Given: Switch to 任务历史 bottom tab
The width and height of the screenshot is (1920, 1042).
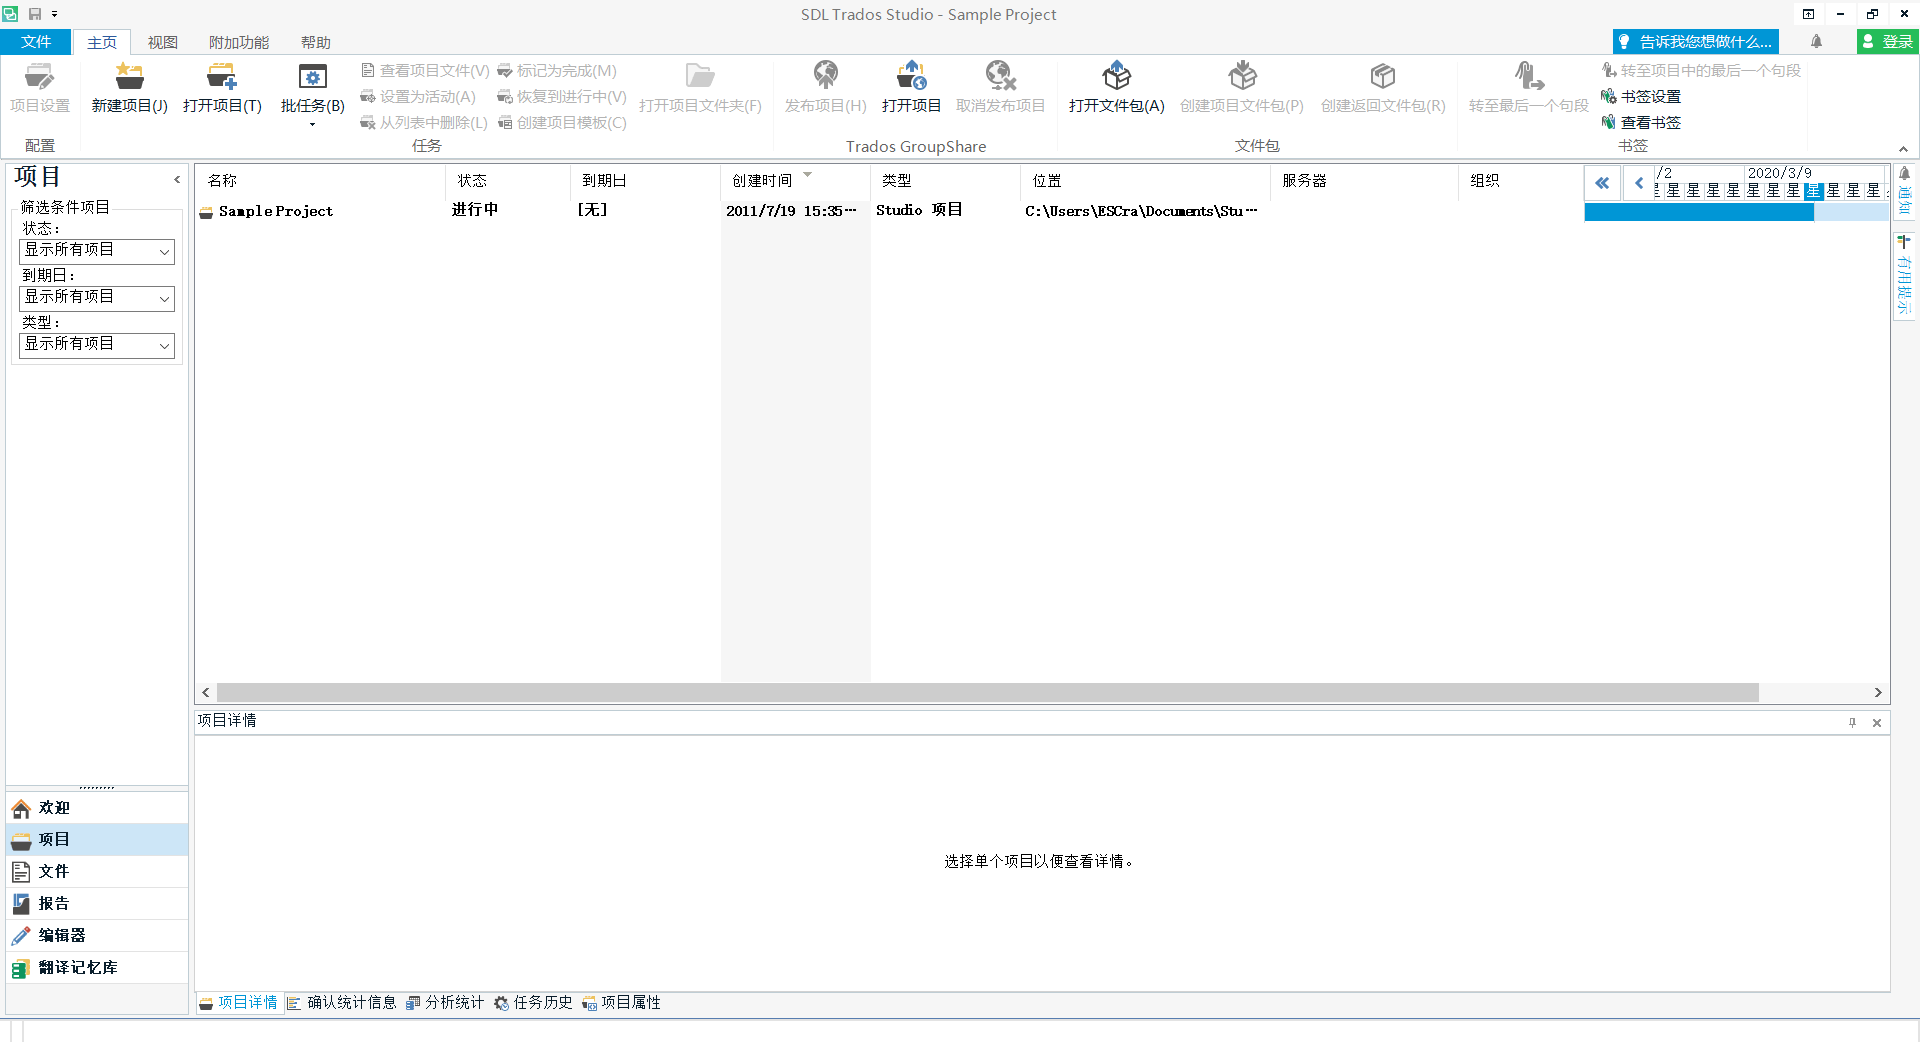Looking at the screenshot, I should (533, 1003).
